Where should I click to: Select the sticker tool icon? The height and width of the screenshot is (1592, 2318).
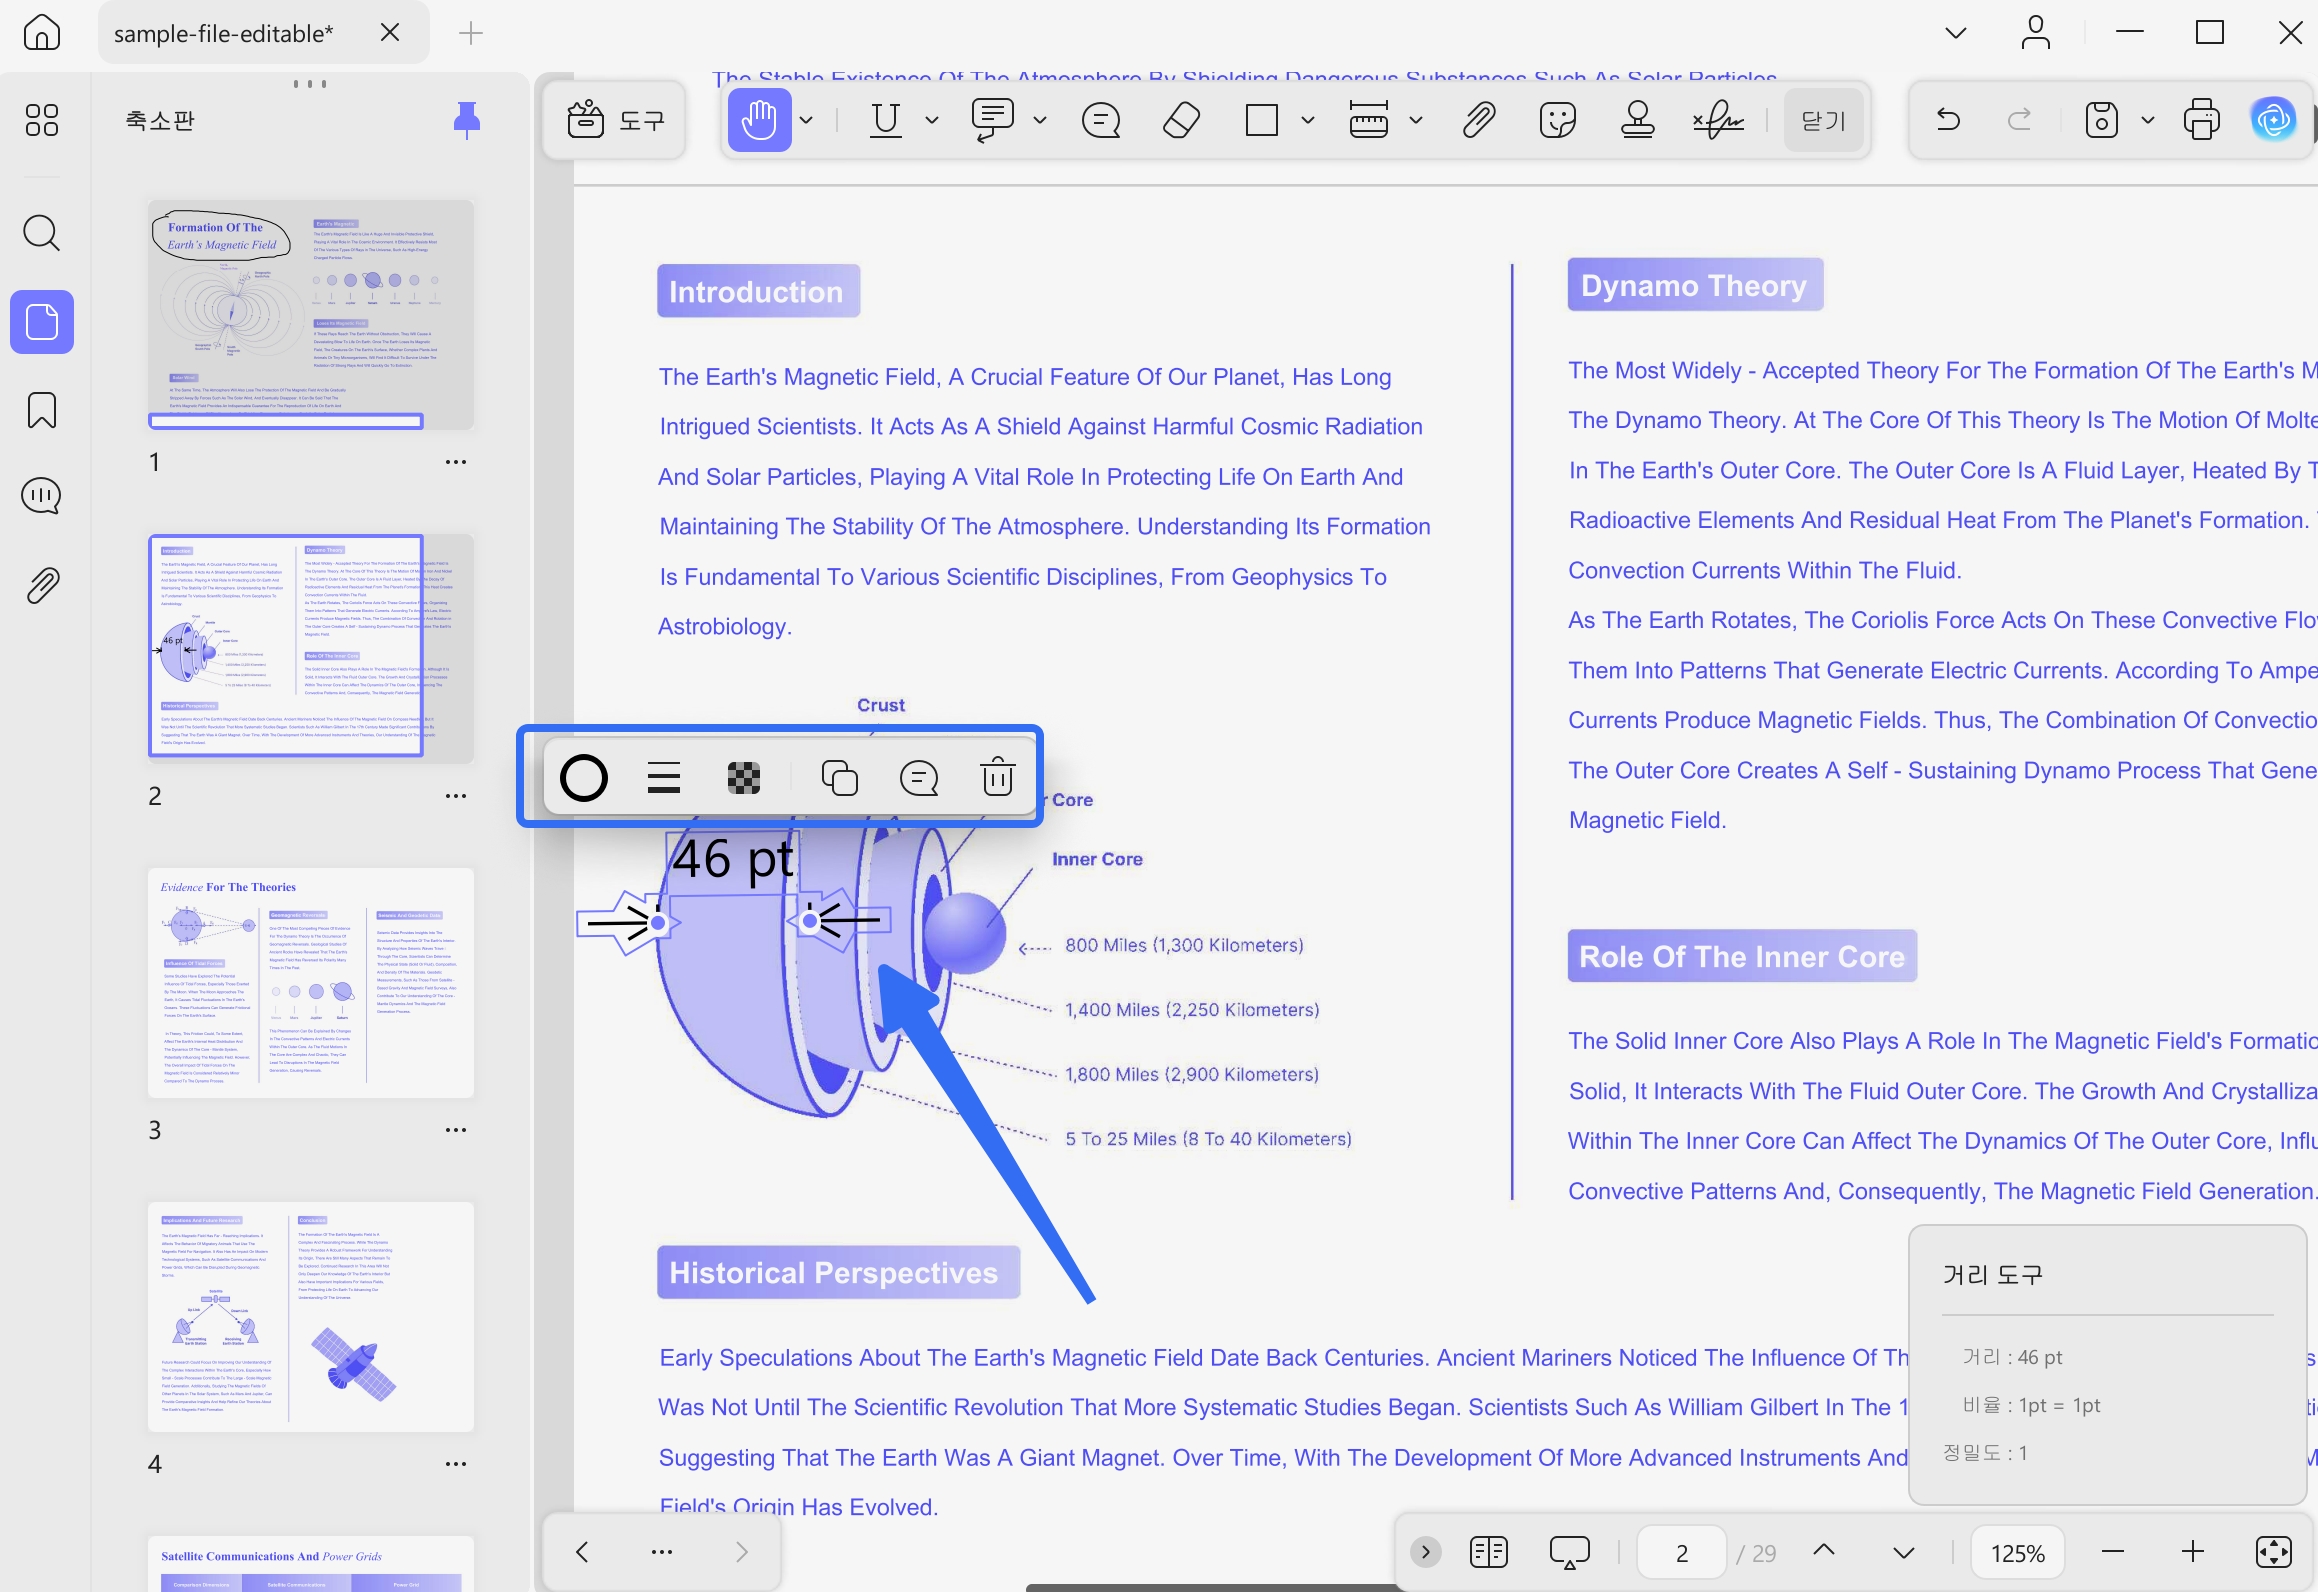pos(1557,121)
